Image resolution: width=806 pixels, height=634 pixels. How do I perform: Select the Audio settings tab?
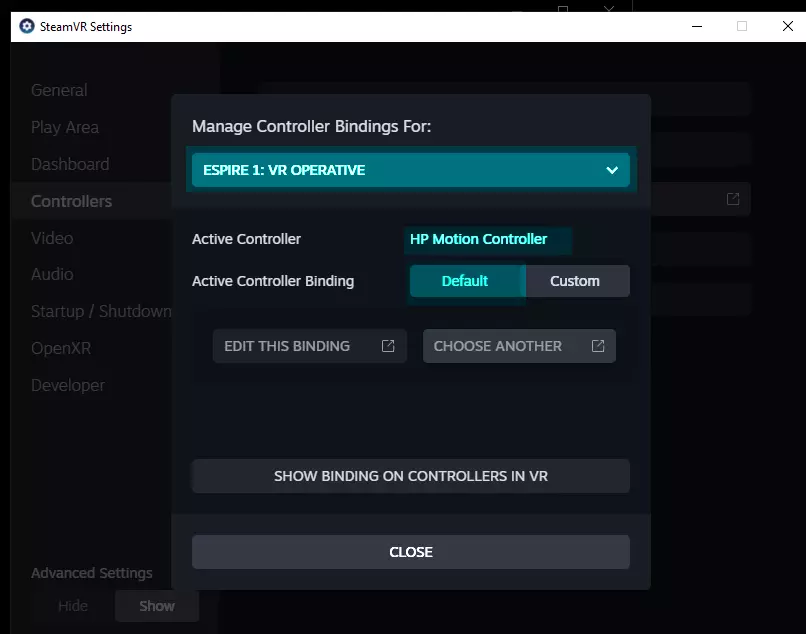[52, 274]
